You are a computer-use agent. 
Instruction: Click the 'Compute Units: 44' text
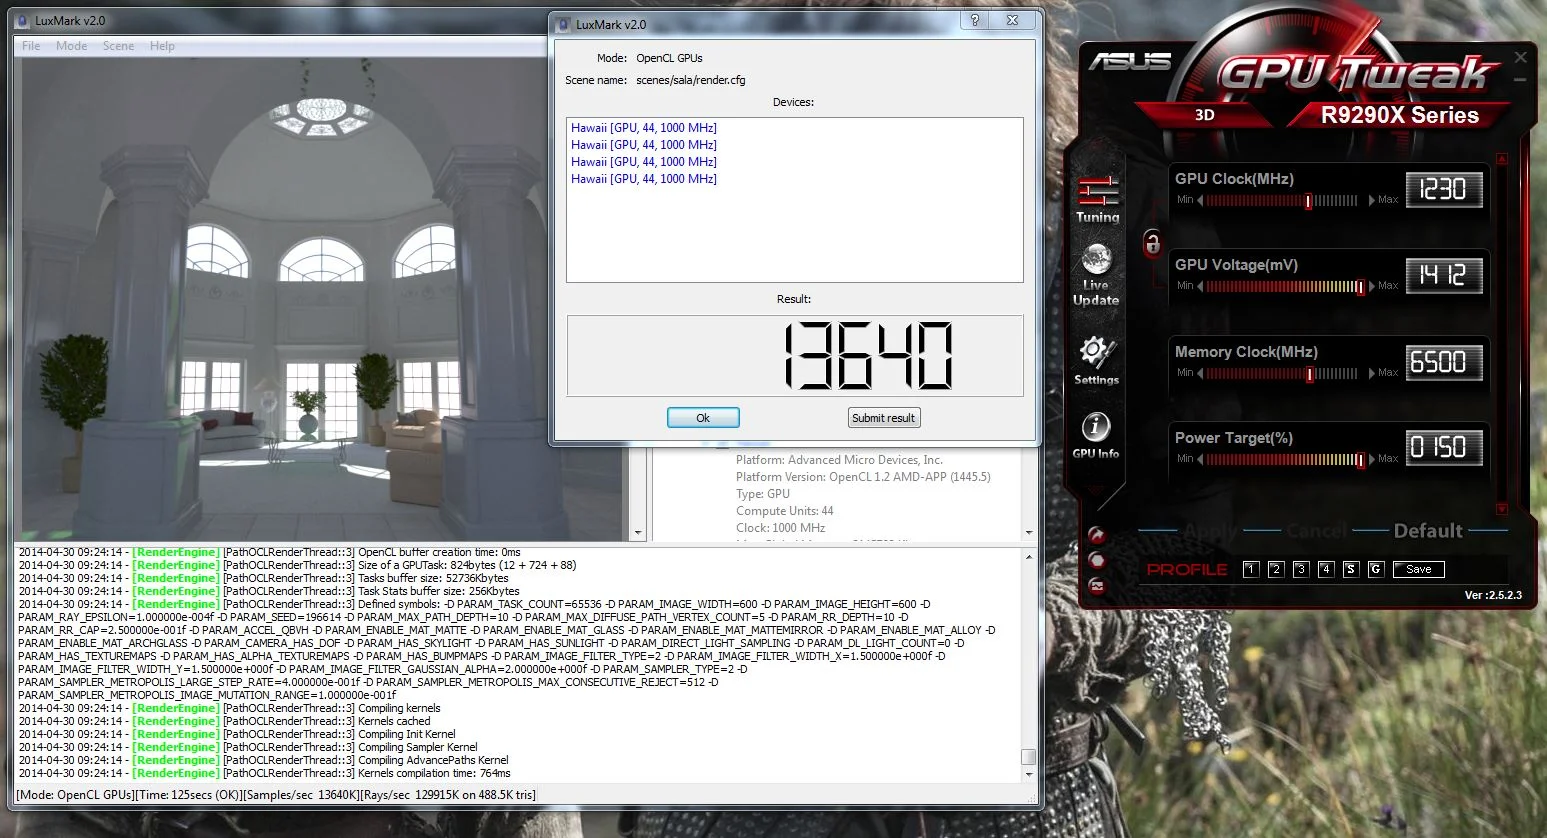click(784, 511)
